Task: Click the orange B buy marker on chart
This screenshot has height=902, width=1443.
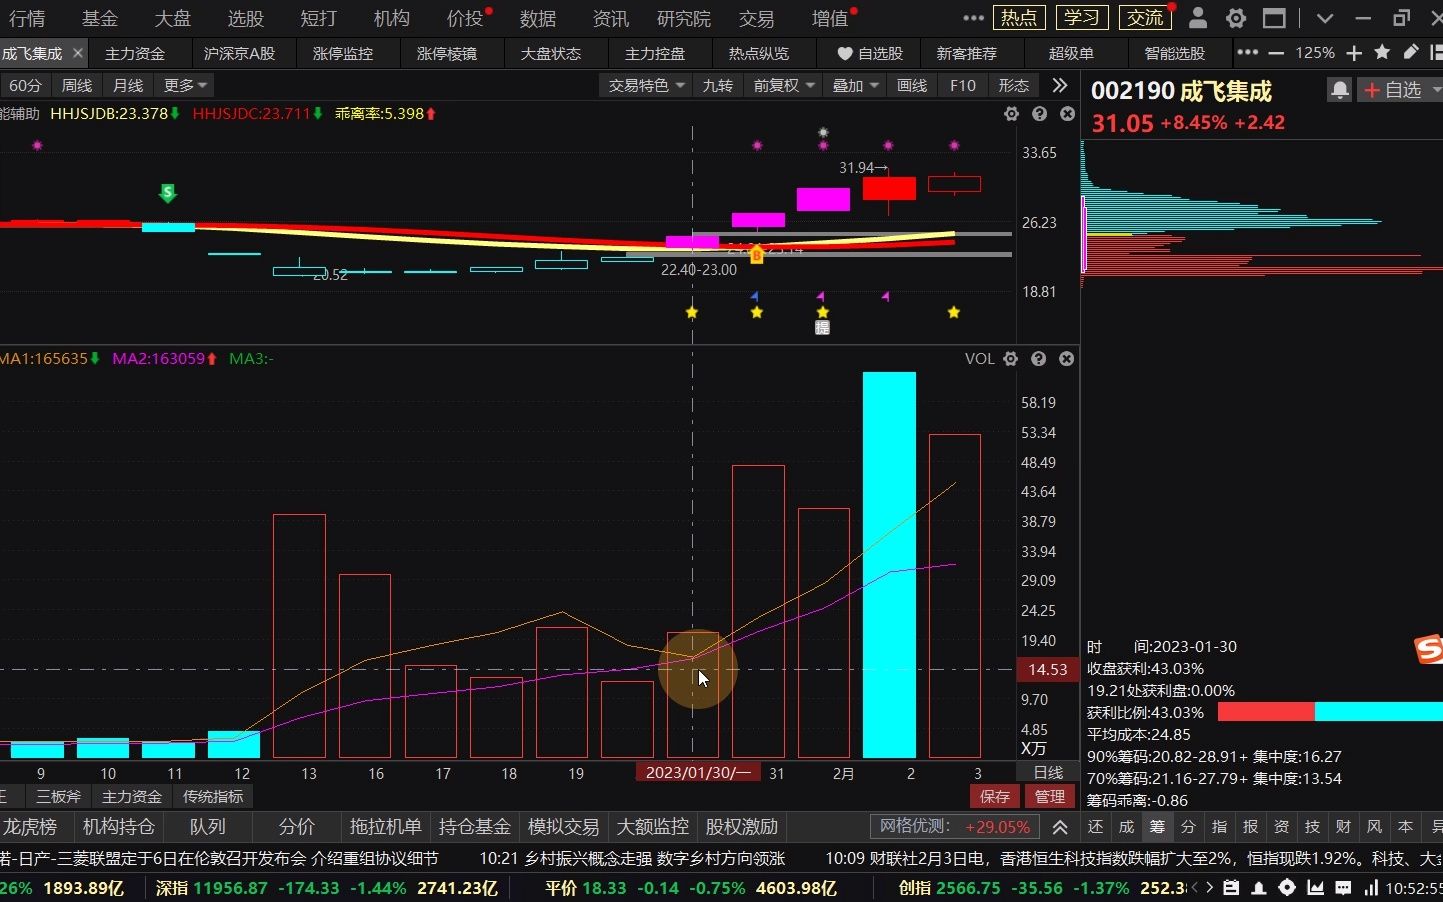Action: [x=757, y=255]
